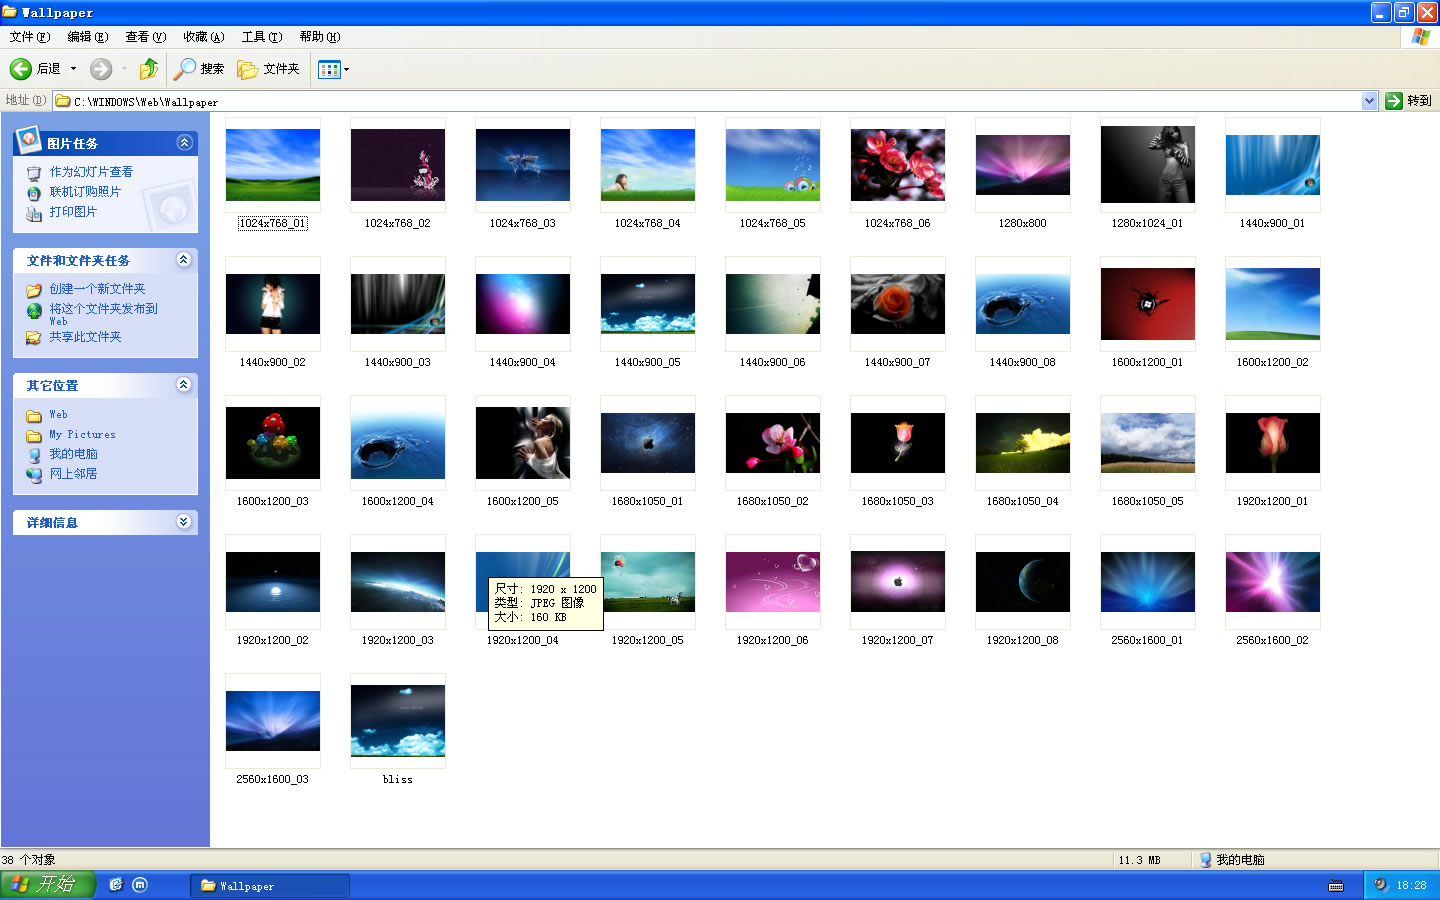The image size is (1440, 900).
Task: Select the 1024x768_06 flowers thumbnail
Action: tap(898, 165)
